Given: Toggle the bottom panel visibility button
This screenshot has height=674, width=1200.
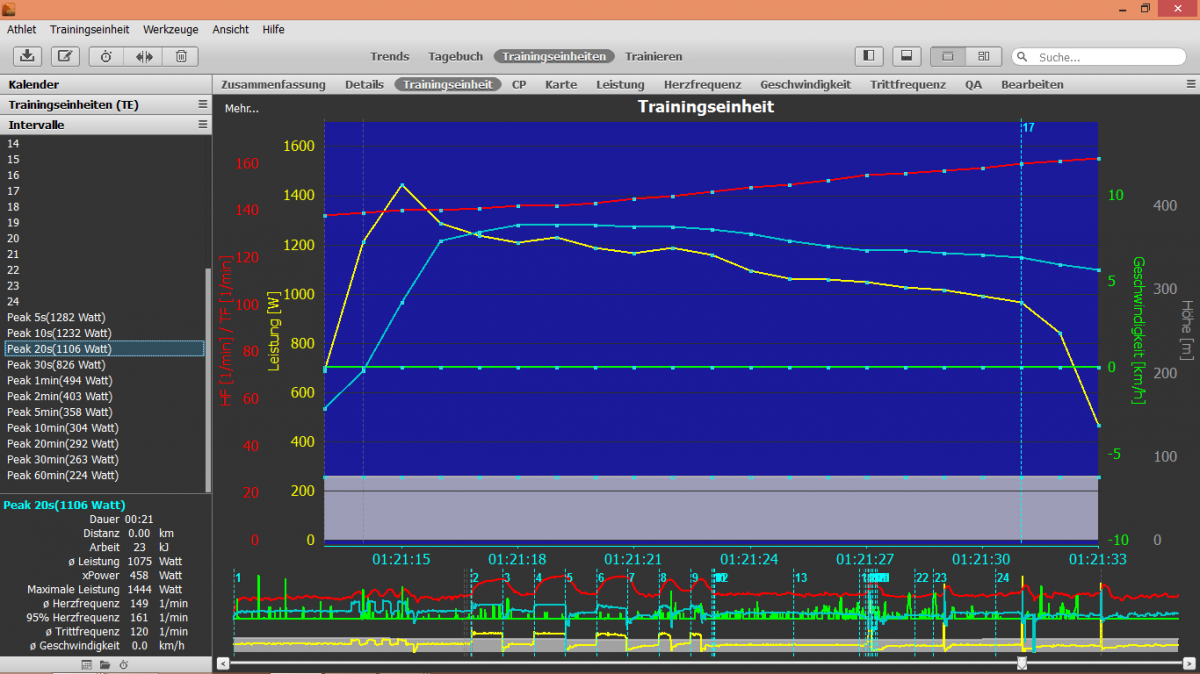Looking at the screenshot, I should [906, 57].
